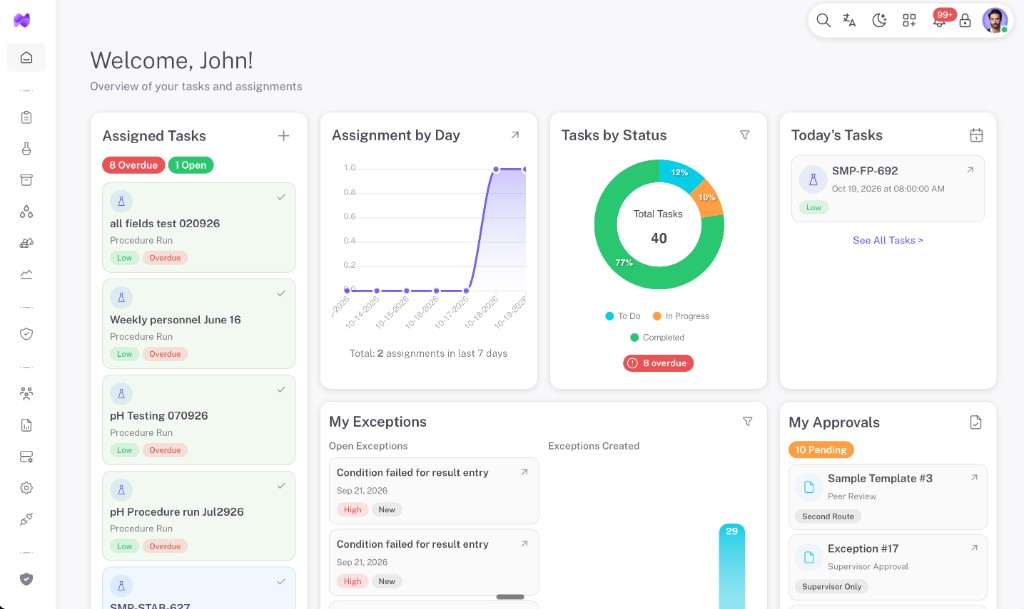Screen dimensions: 1024x609
Task: Open the 'pH Procedure run Jul2926' task card
Action: [x=199, y=516]
